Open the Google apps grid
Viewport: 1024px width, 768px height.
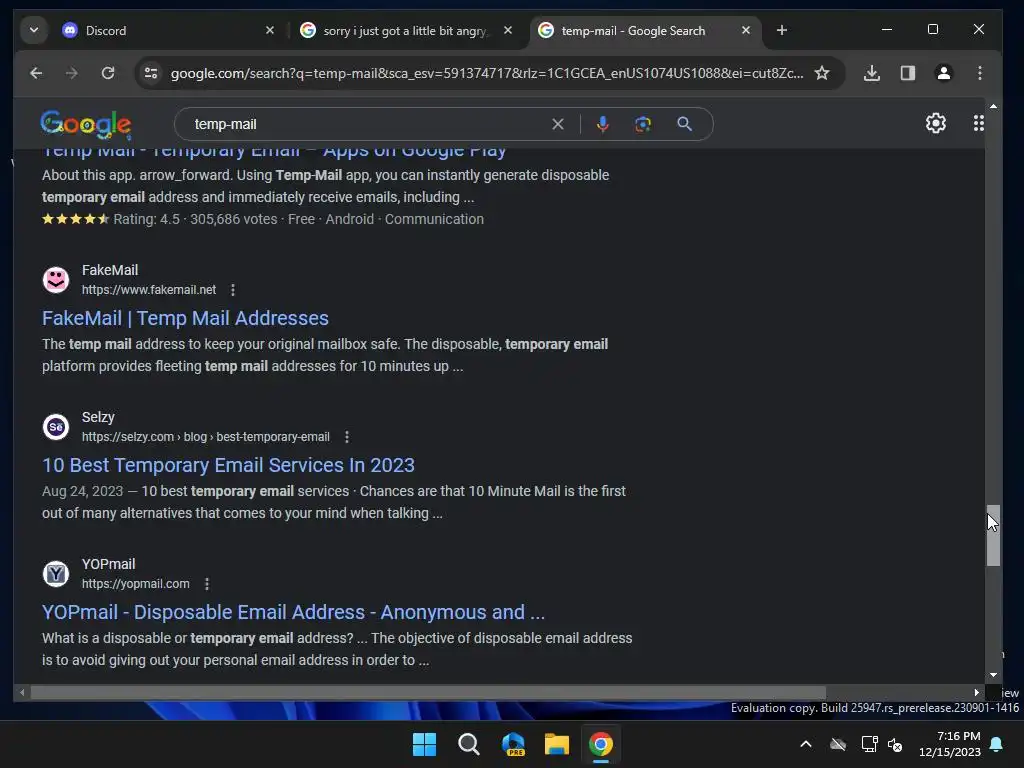click(x=978, y=123)
